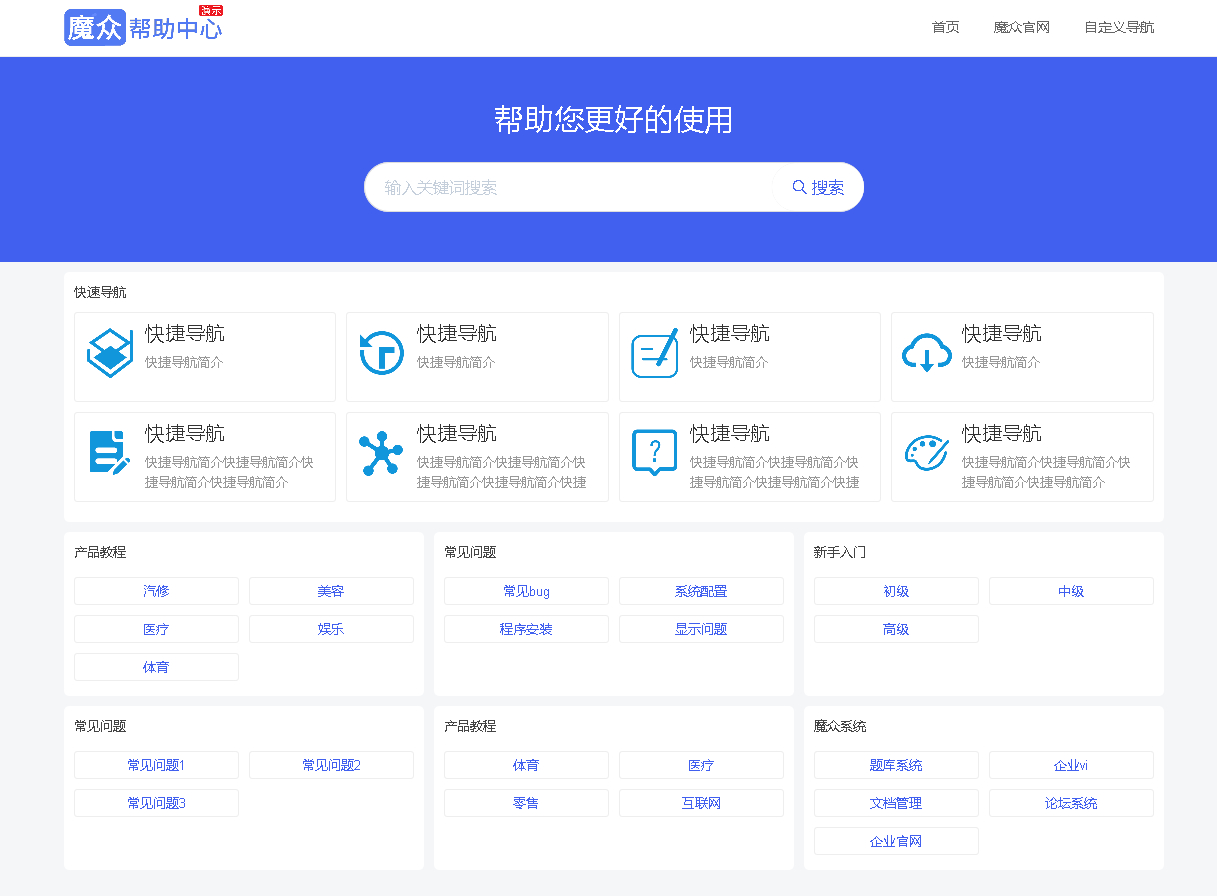Click the 帮助您更好的使用 banner title
The image size is (1217, 896).
click(613, 119)
